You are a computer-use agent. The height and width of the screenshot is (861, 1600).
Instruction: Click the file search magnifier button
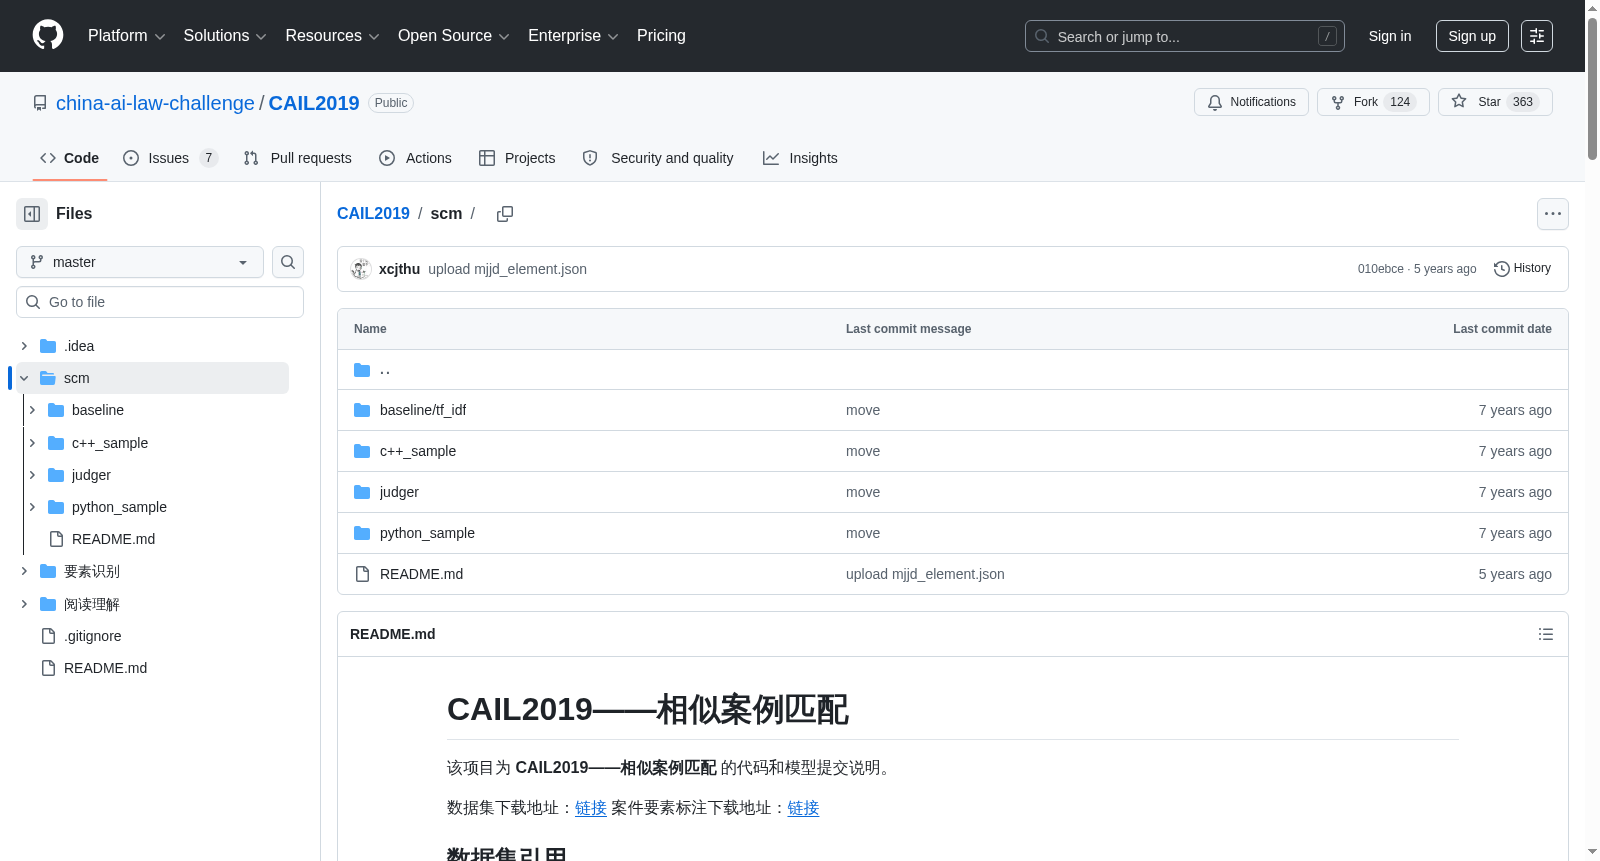[x=288, y=262]
